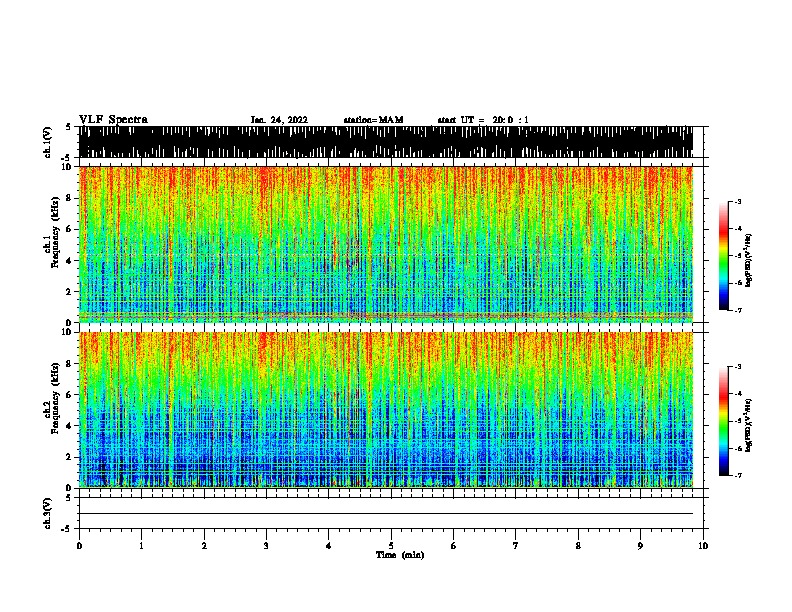Click the ch.1 frequency tick label '4'
792x612 pixels.
point(69,261)
